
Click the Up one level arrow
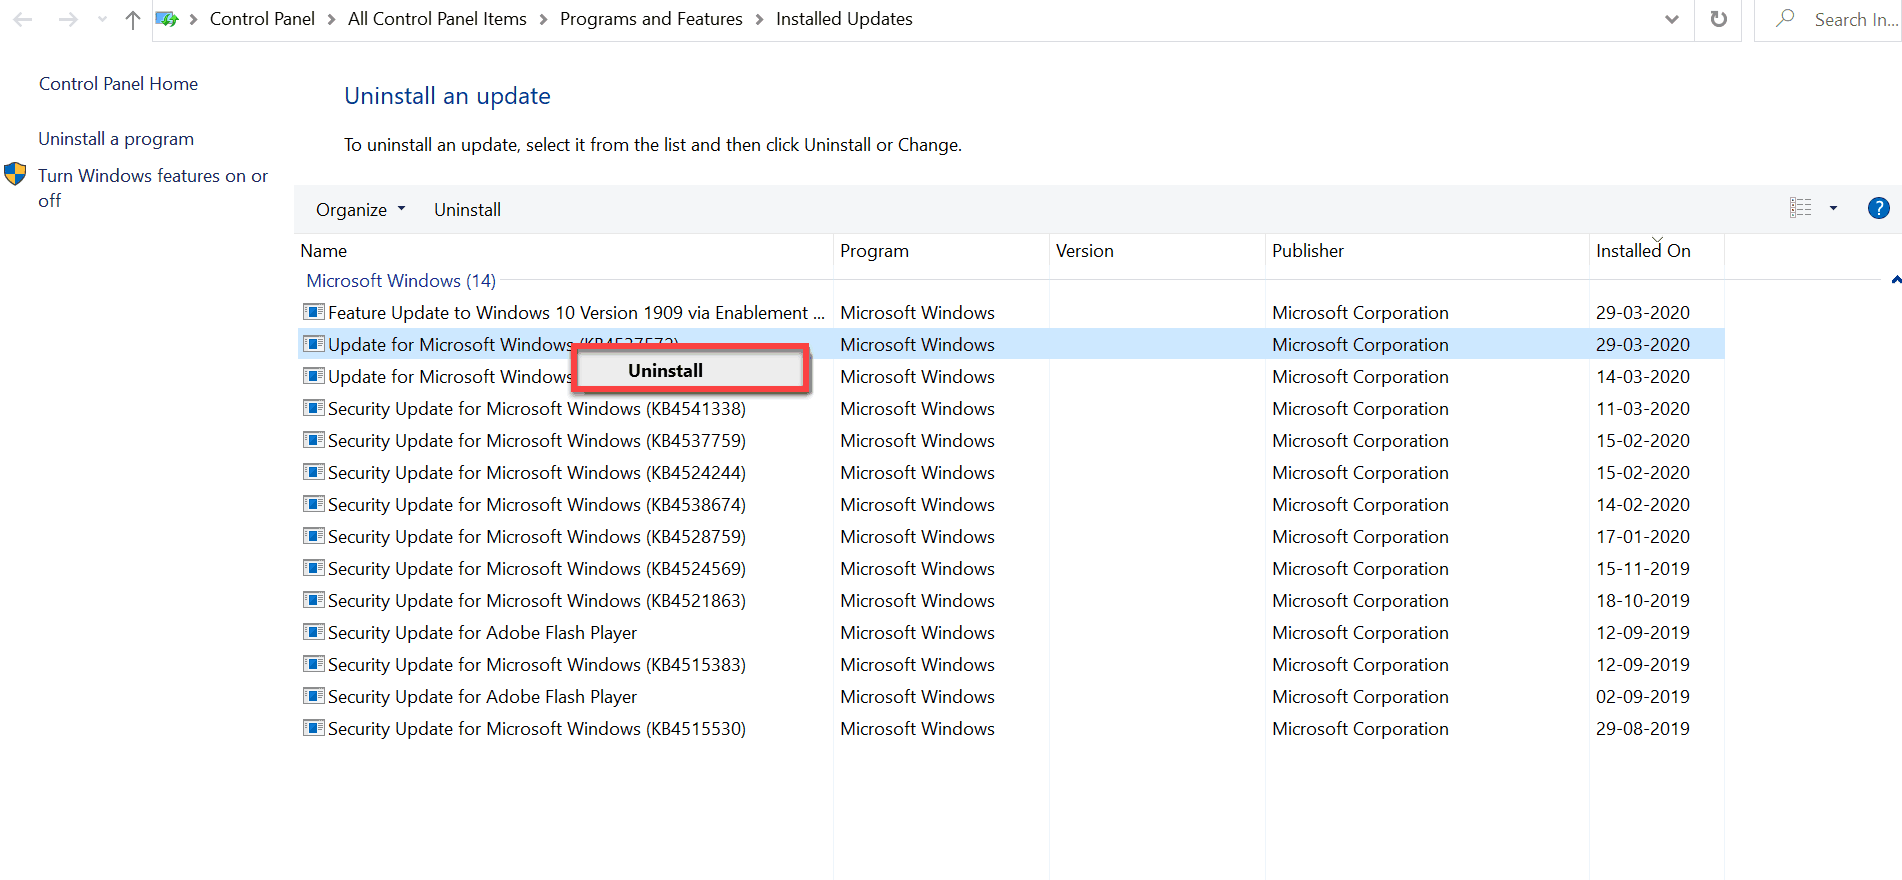tap(132, 19)
